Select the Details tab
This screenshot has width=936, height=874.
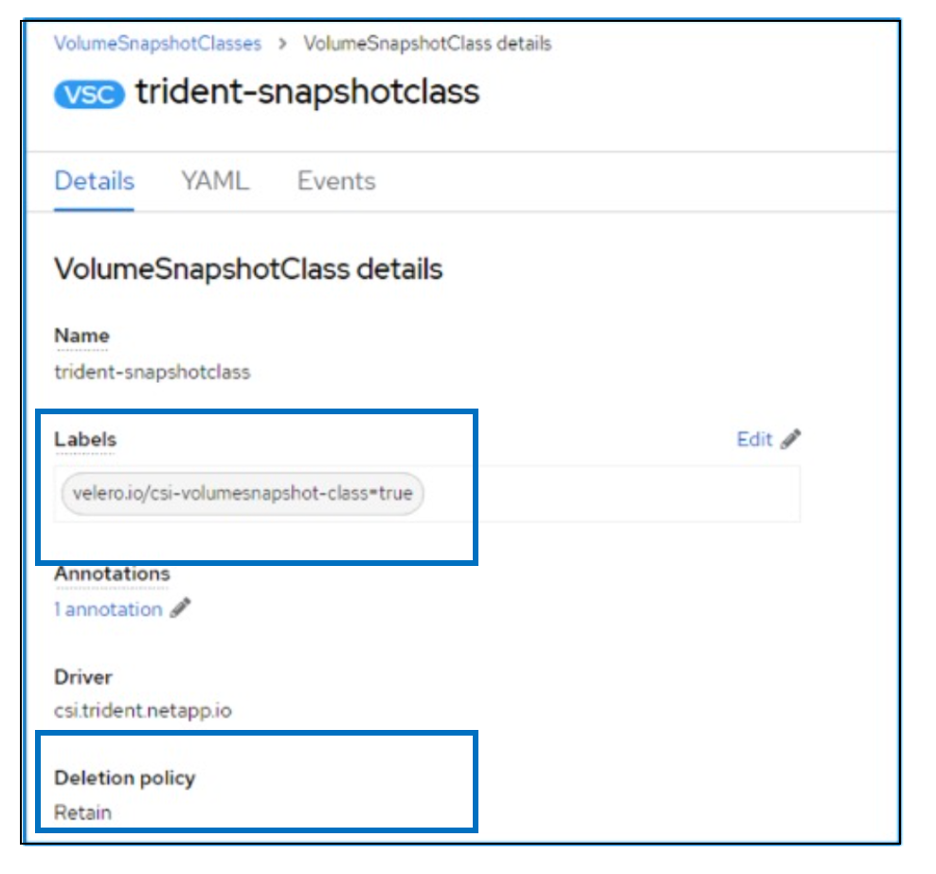[94, 182]
